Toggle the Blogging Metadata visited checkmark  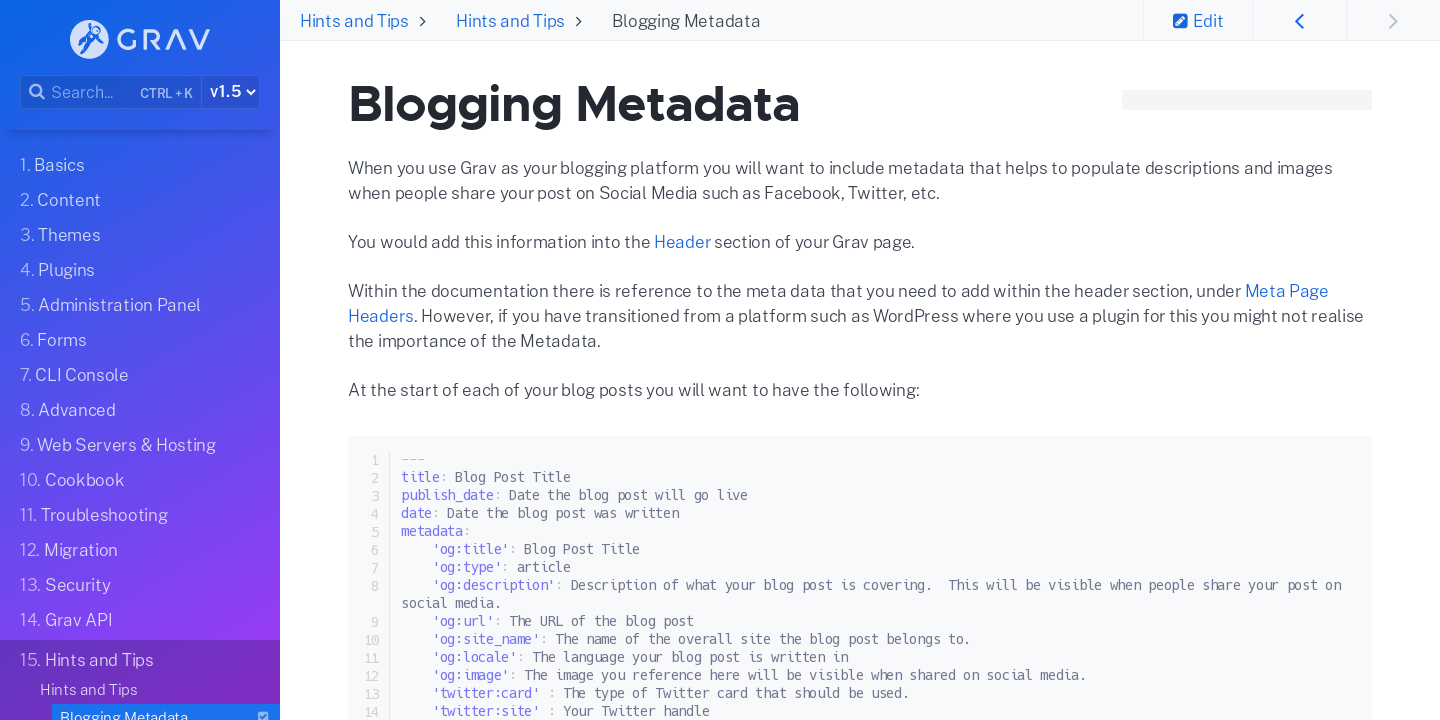263,716
